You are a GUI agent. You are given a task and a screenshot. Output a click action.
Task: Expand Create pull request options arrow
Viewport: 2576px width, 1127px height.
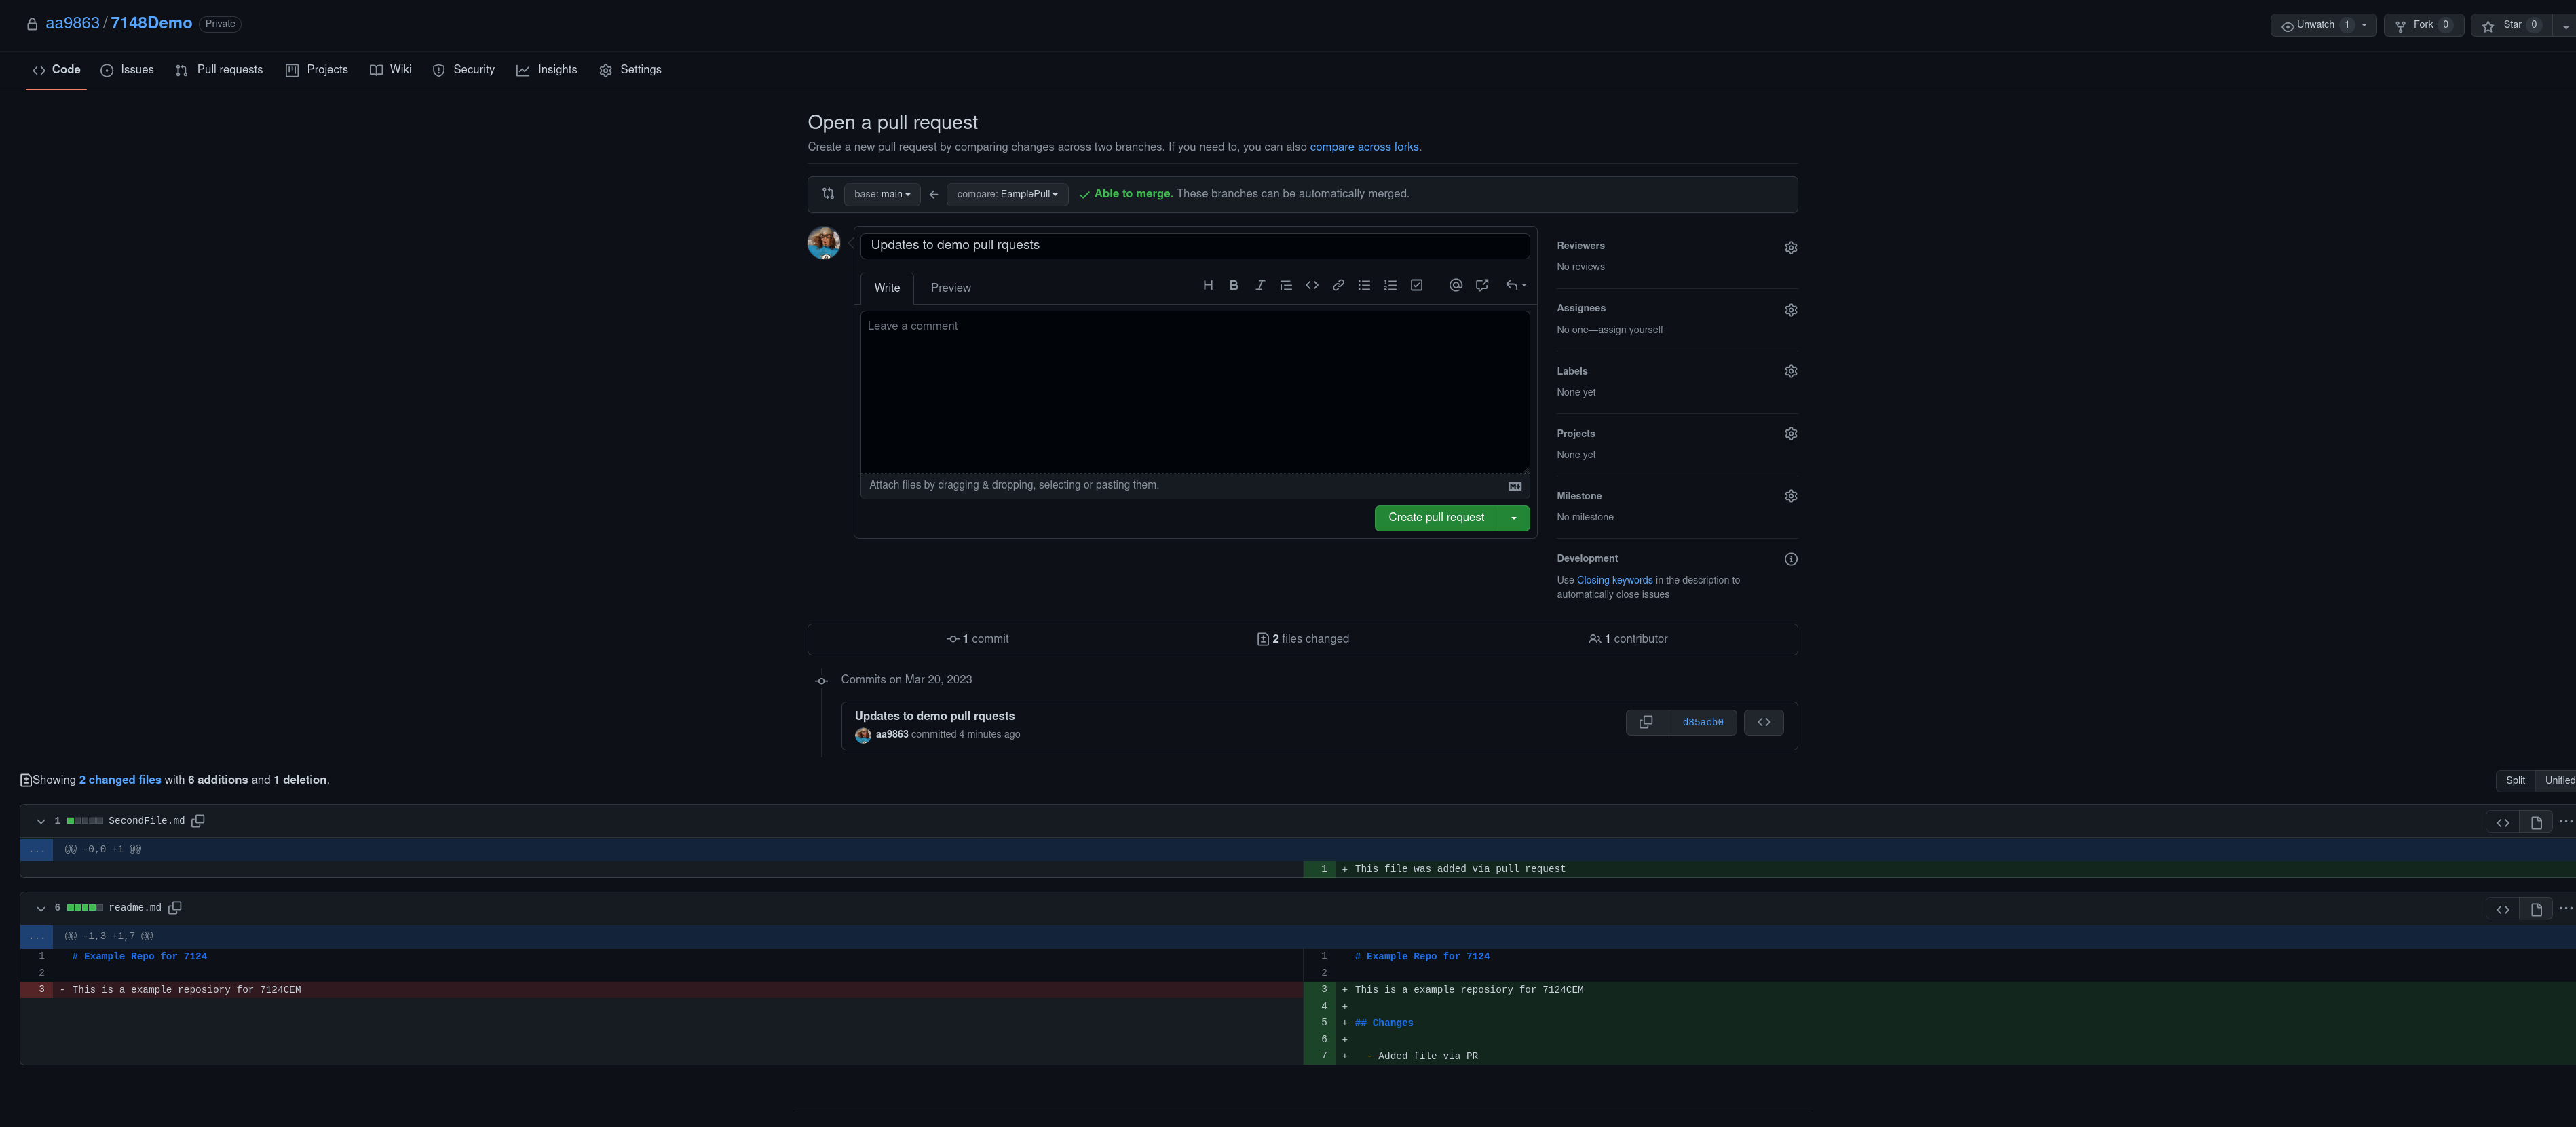click(1513, 518)
